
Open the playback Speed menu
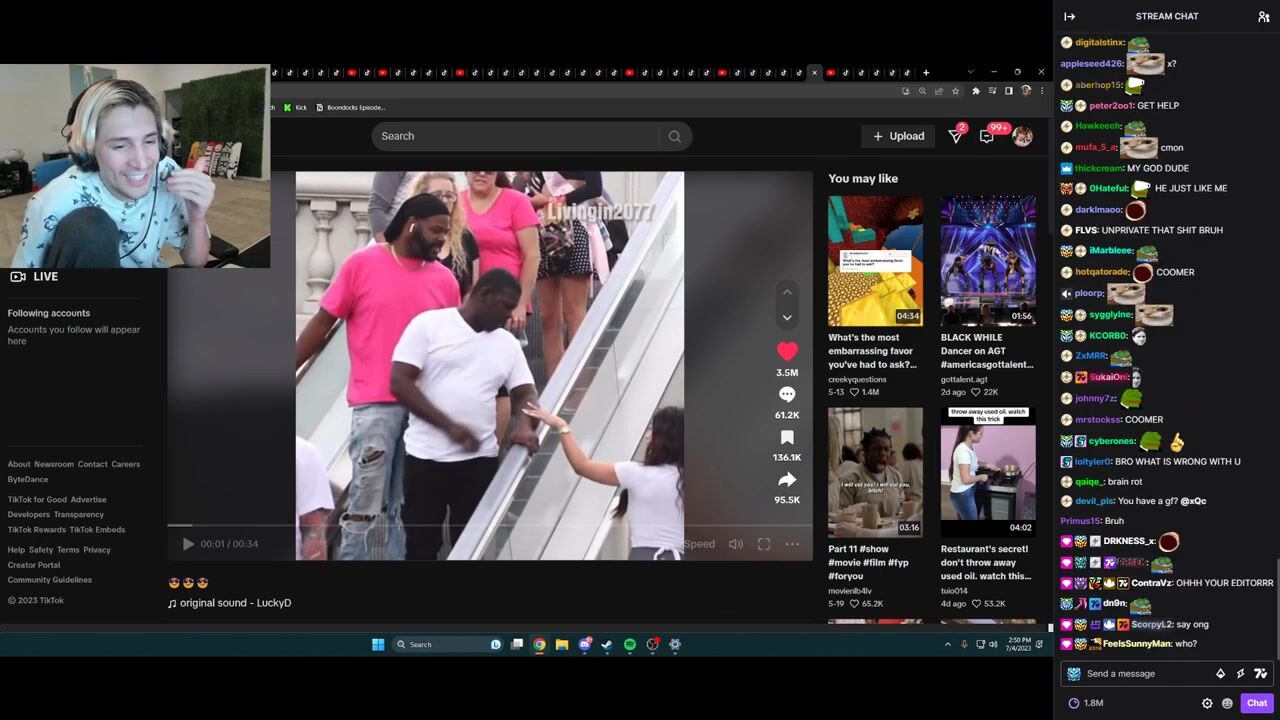coord(699,544)
